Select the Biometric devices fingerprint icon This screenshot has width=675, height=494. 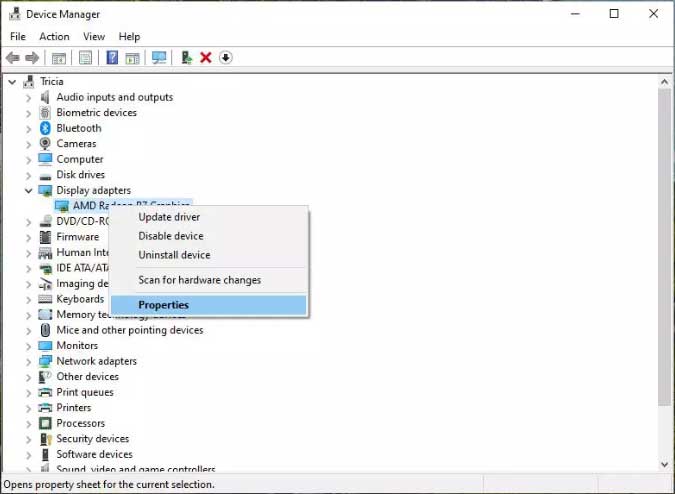(45, 113)
